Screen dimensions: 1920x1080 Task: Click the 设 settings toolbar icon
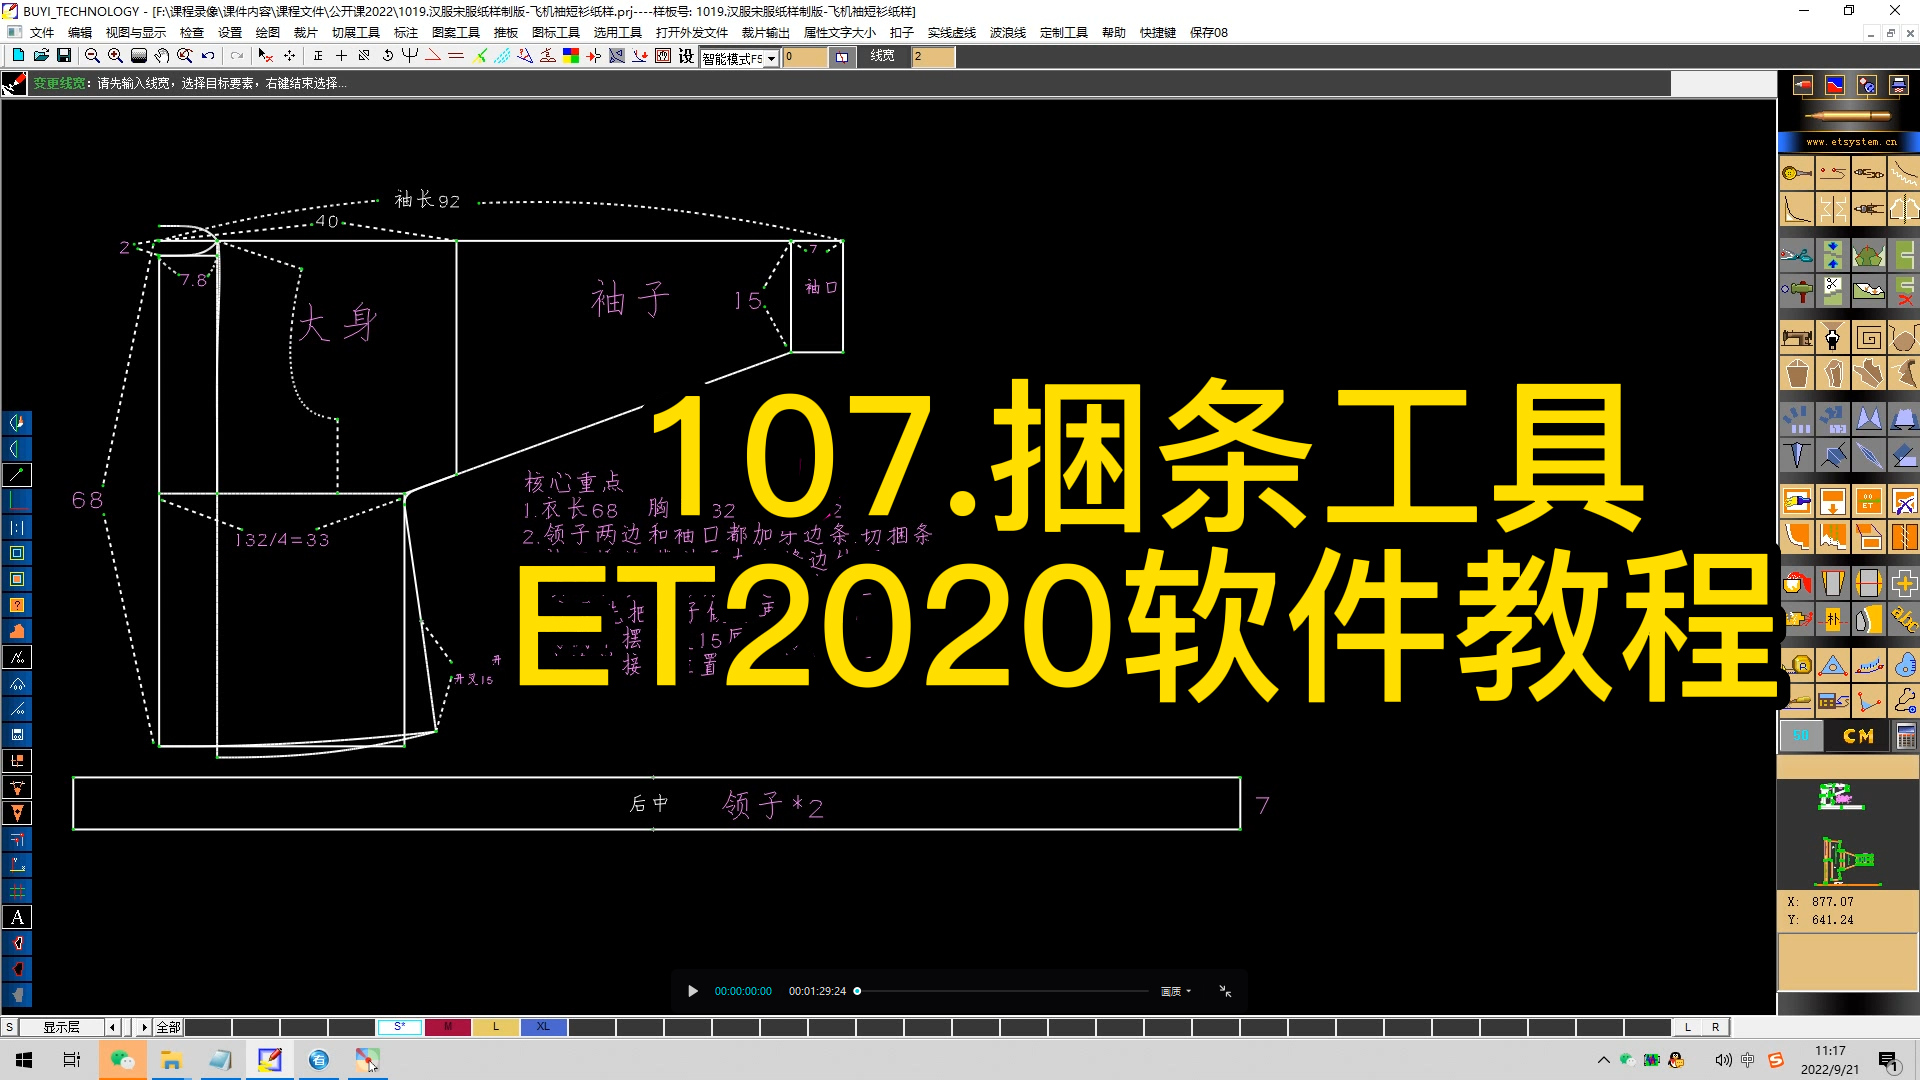(686, 56)
